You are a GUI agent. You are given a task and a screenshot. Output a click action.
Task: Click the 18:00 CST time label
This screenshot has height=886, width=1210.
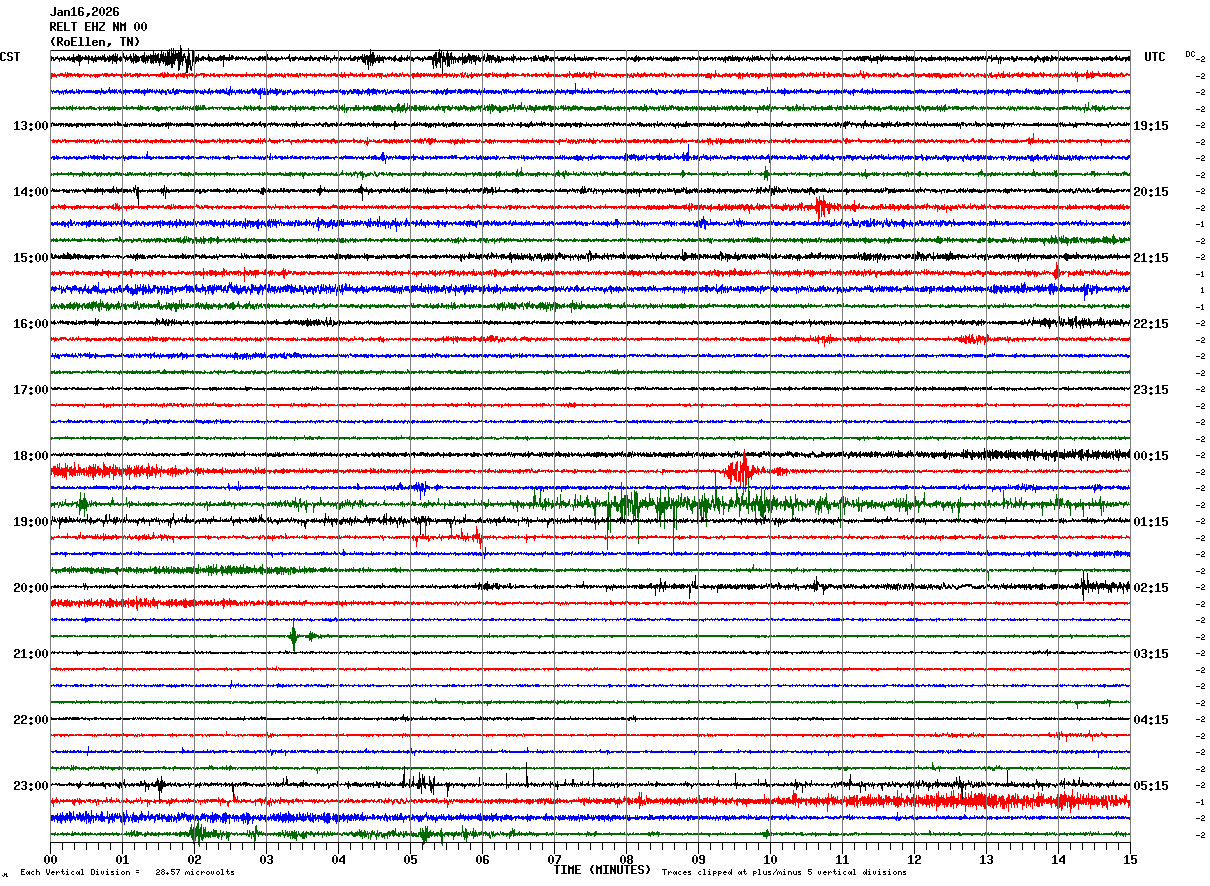[30, 456]
